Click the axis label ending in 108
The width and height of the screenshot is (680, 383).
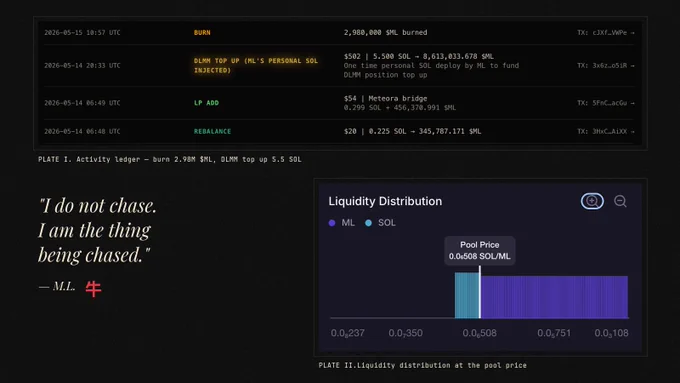[x=611, y=333]
